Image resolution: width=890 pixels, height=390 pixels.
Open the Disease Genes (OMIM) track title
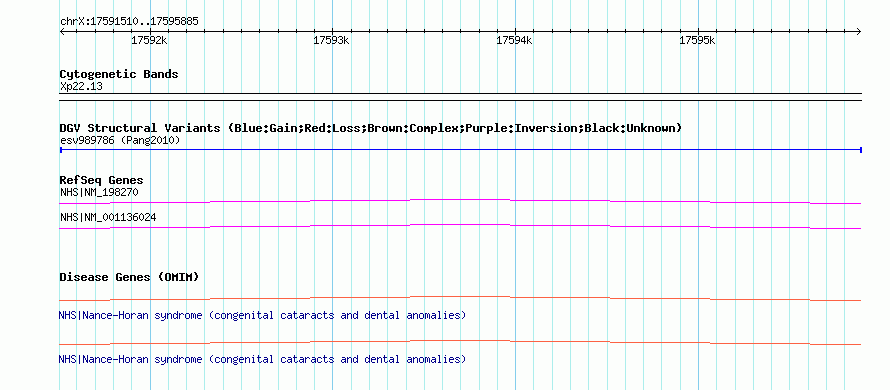coord(129,277)
